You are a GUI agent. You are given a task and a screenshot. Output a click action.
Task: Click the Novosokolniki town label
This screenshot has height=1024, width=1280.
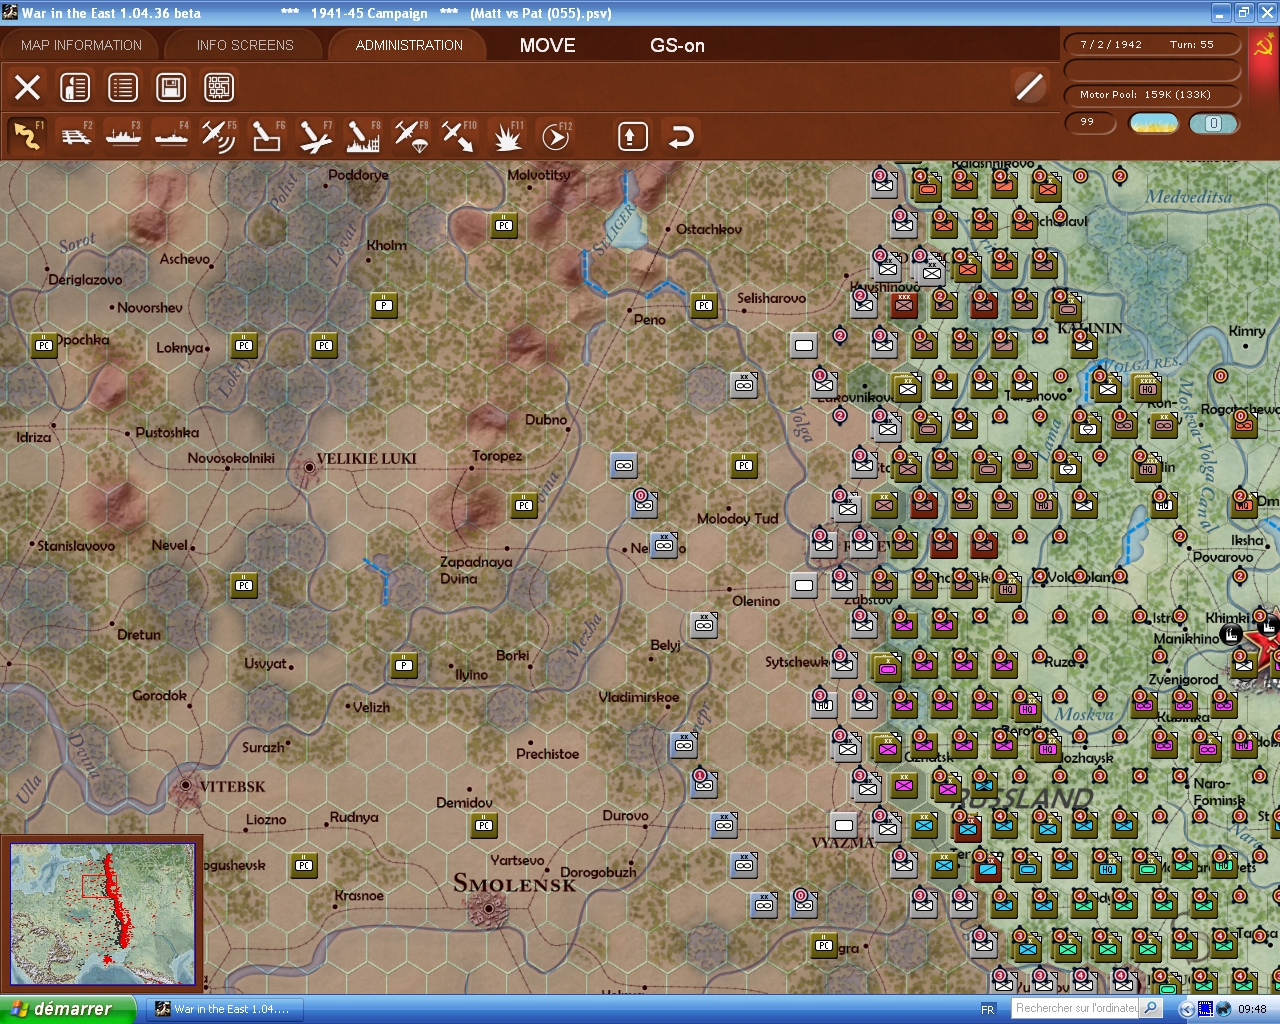[x=231, y=458]
